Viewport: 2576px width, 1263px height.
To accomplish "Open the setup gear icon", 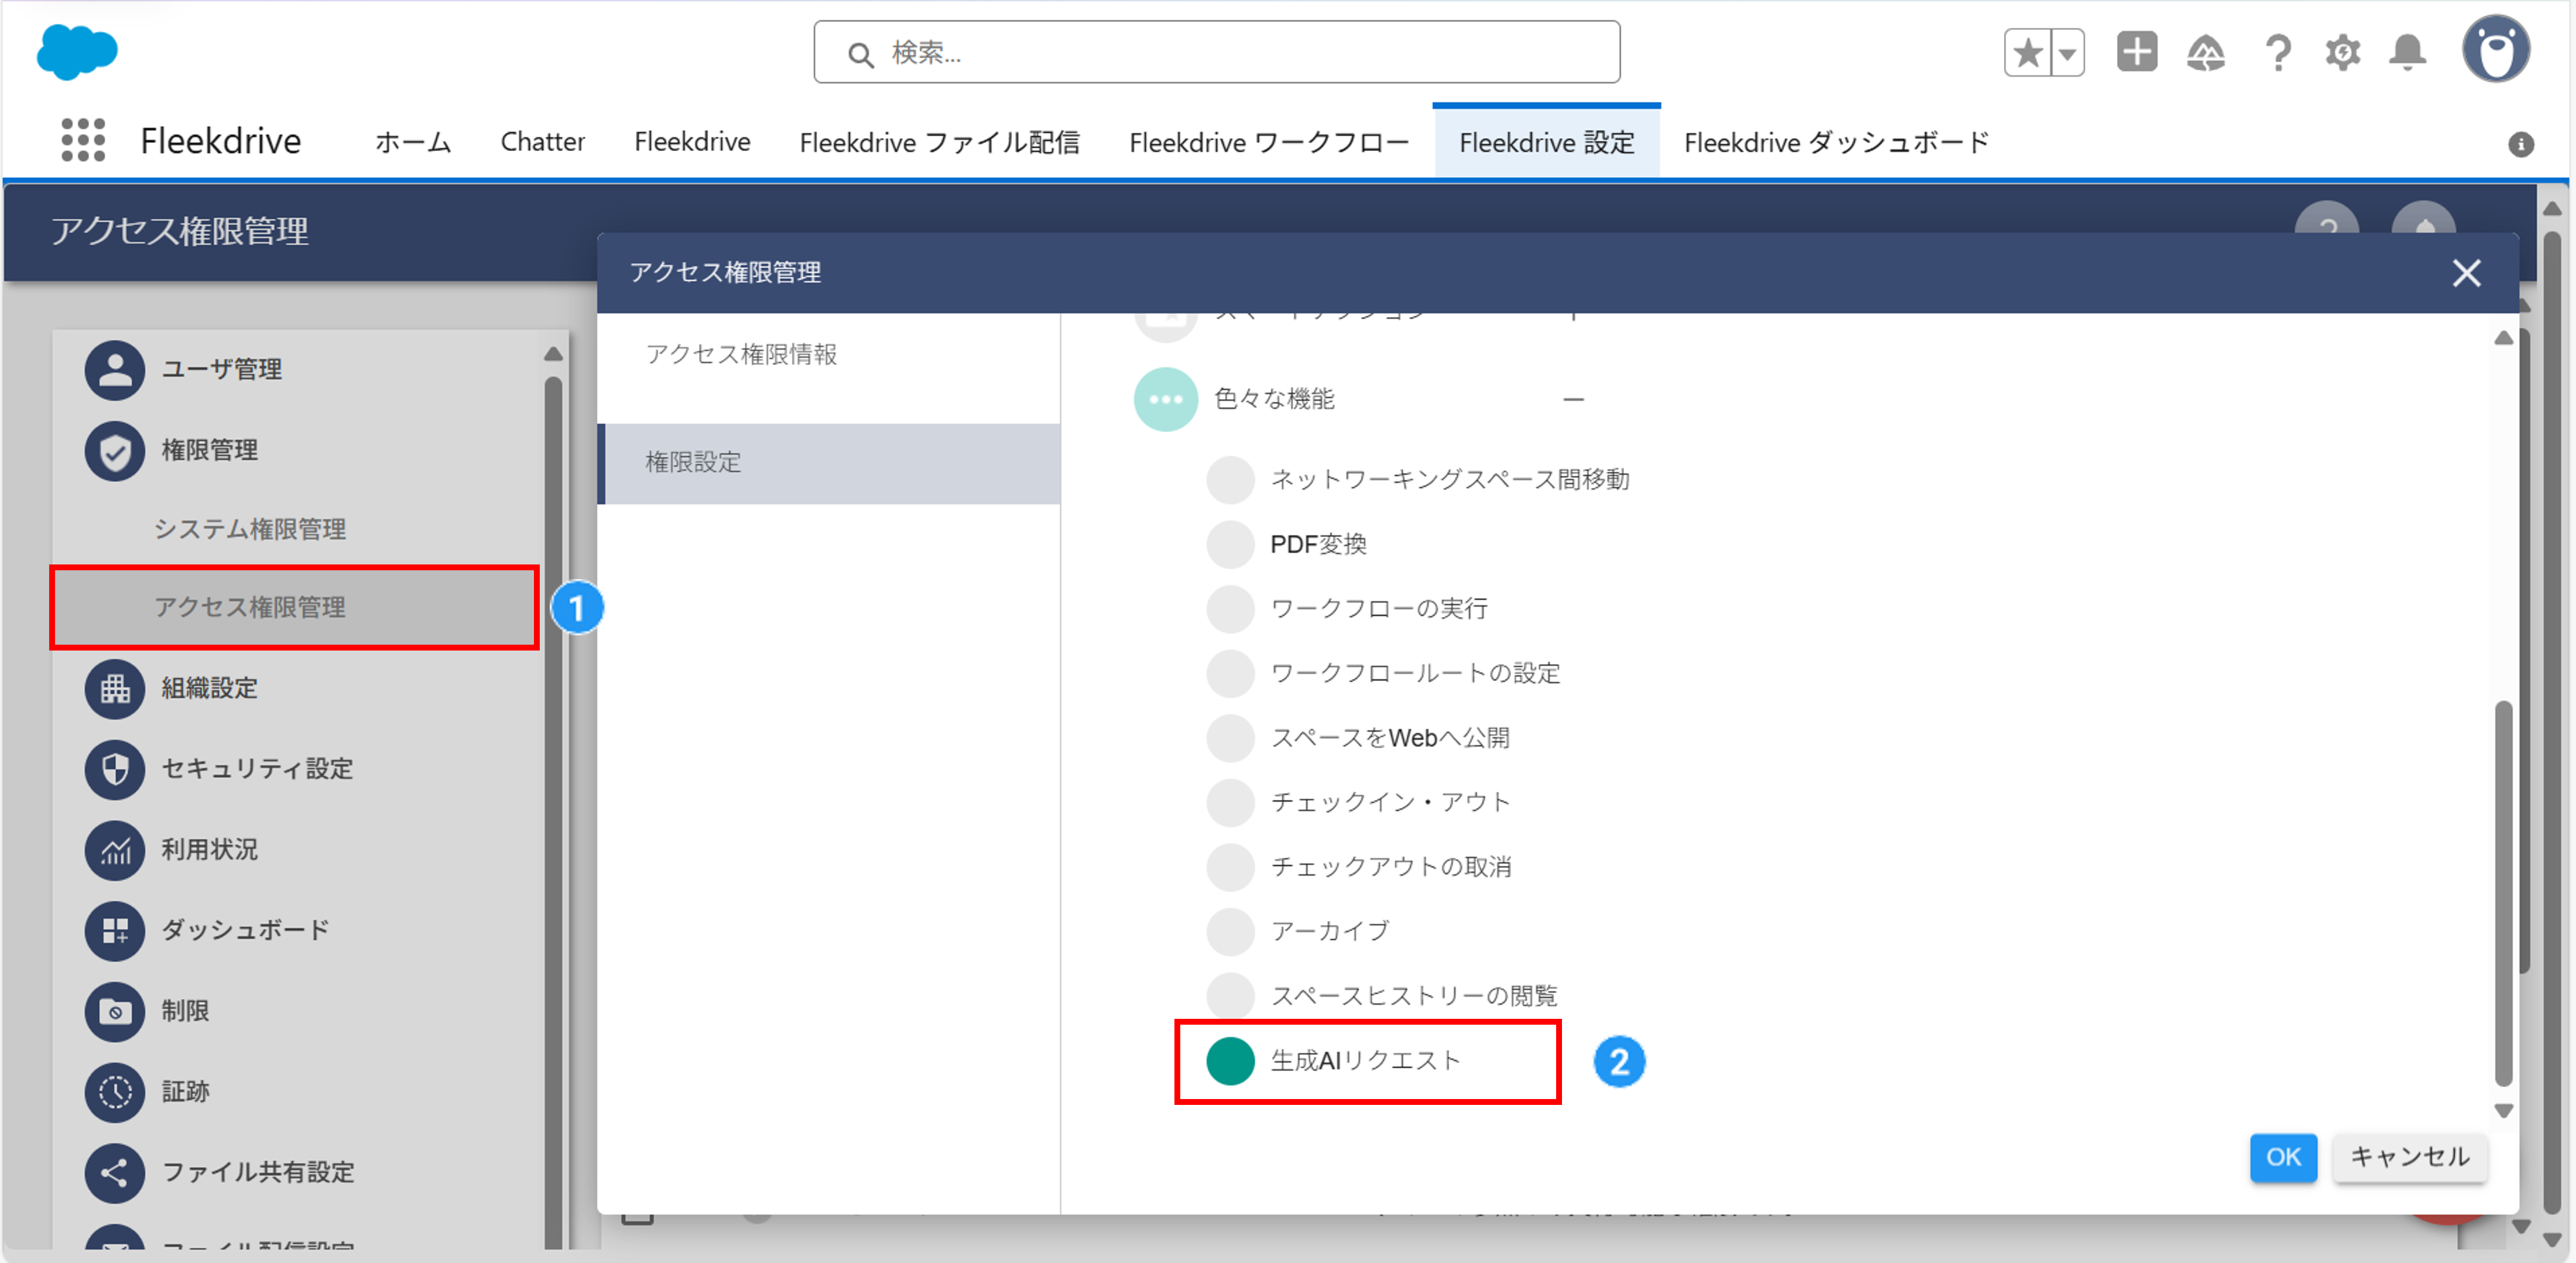I will tap(2343, 53).
